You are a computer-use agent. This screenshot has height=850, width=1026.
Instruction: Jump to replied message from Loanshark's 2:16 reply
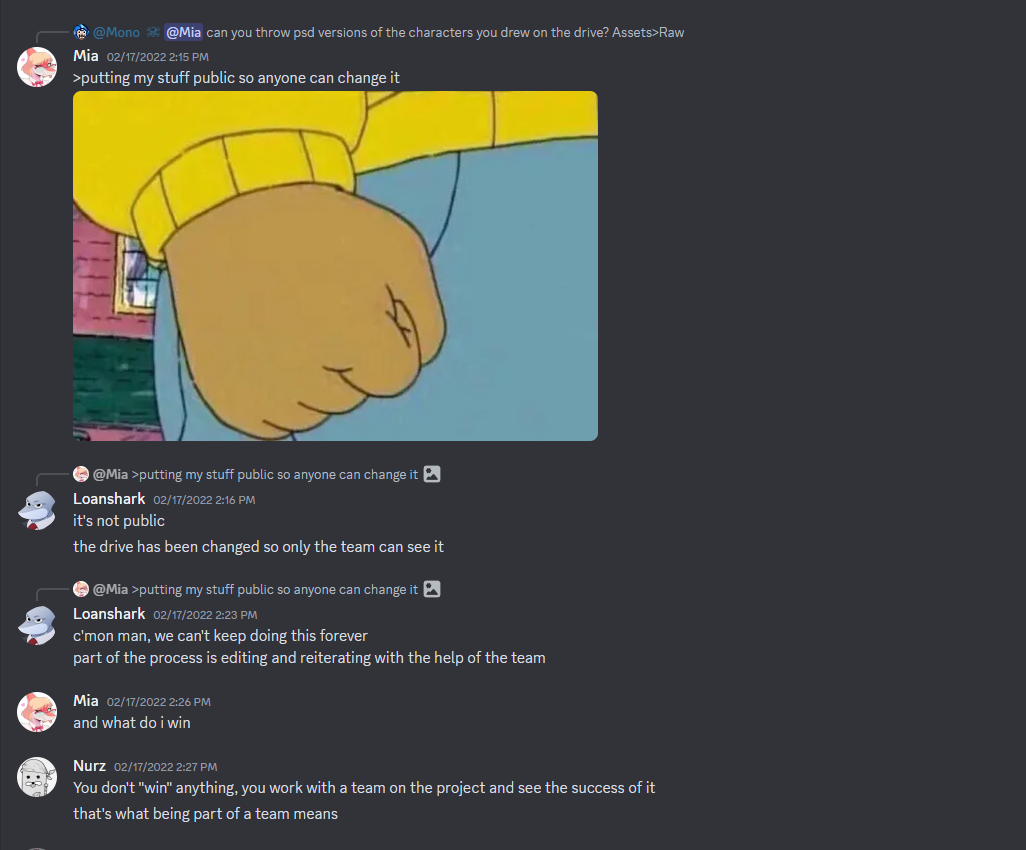pyautogui.click(x=275, y=474)
